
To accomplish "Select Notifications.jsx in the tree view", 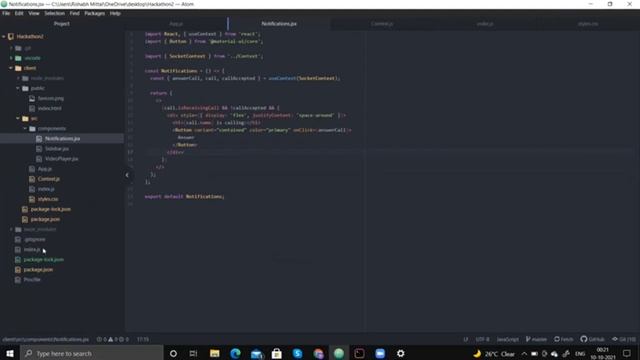I will [x=62, y=139].
